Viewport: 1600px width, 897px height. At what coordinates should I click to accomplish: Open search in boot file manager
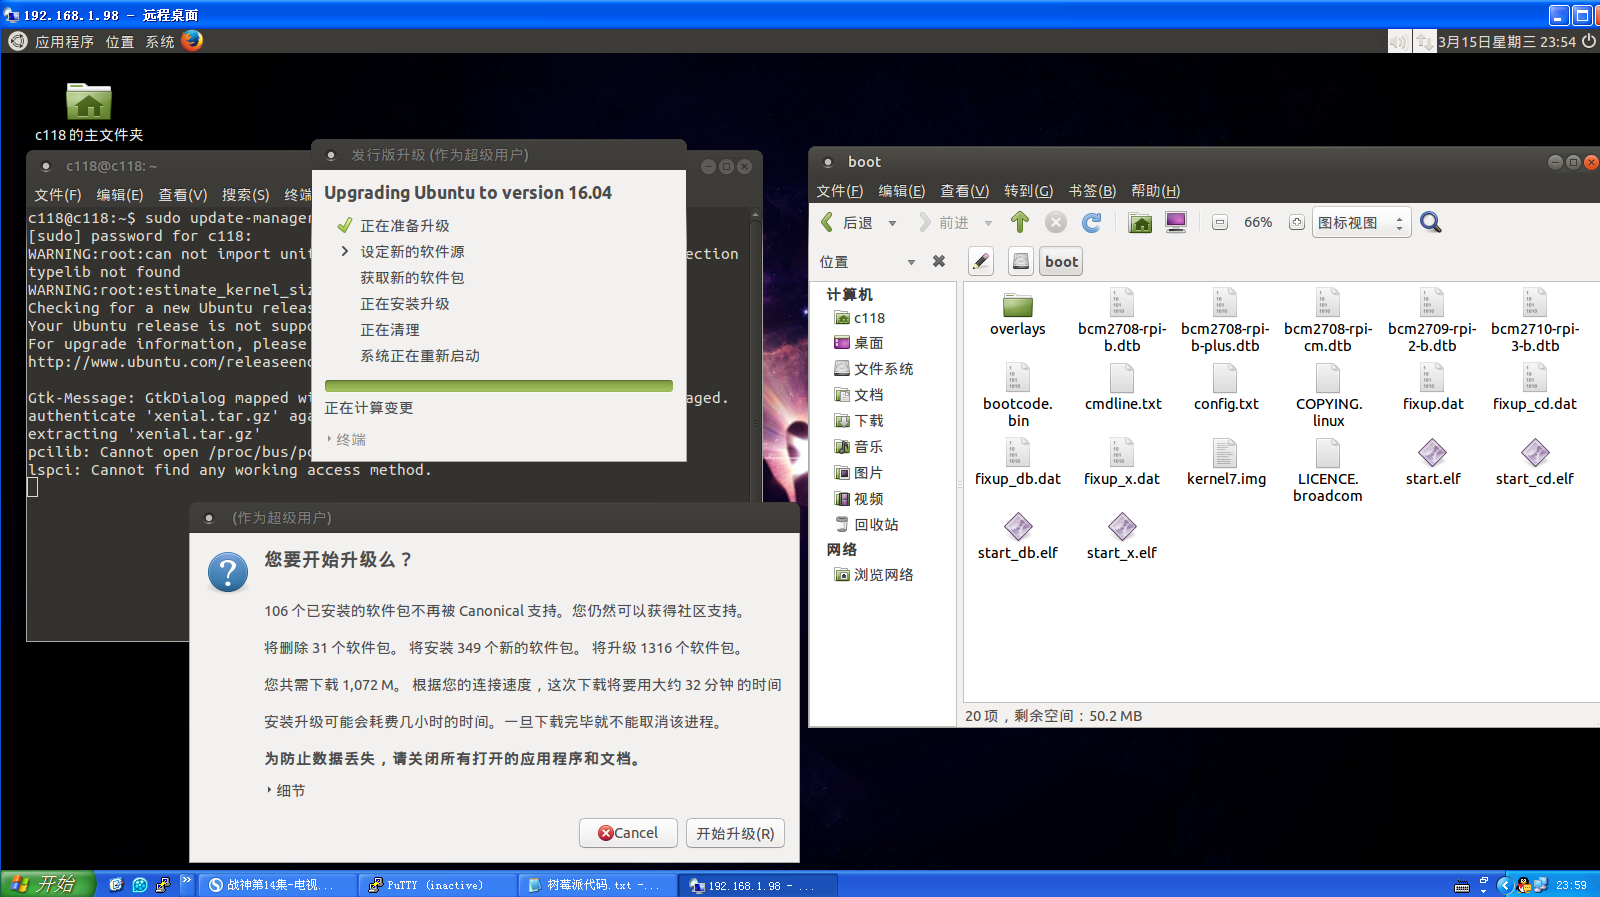click(x=1431, y=222)
